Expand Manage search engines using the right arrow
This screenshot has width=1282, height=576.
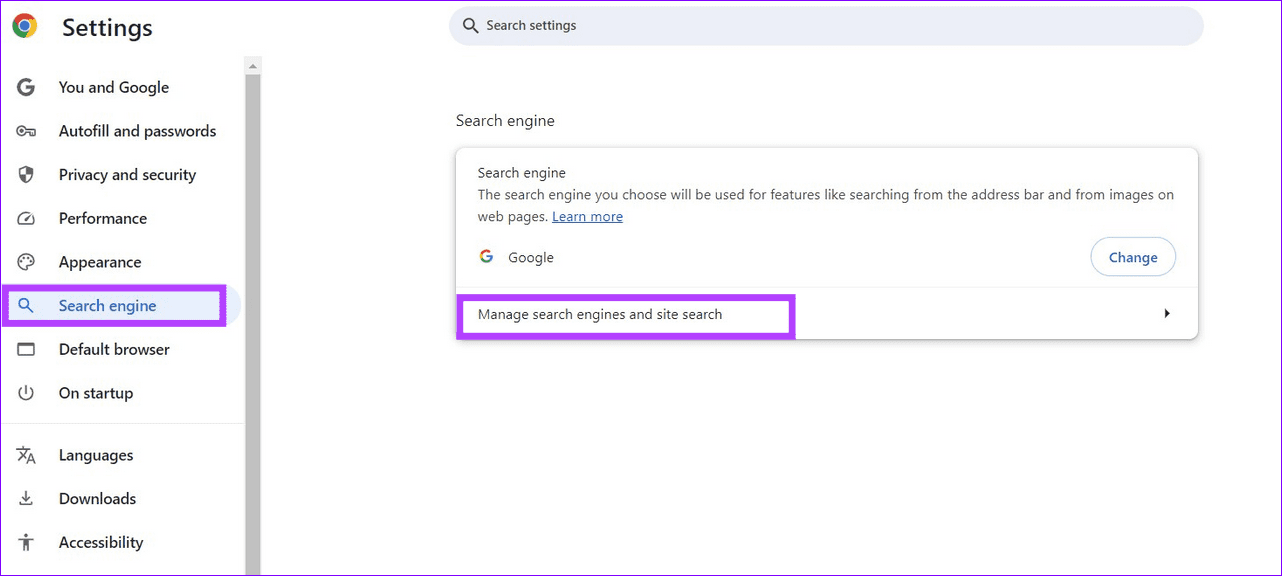click(x=1166, y=312)
